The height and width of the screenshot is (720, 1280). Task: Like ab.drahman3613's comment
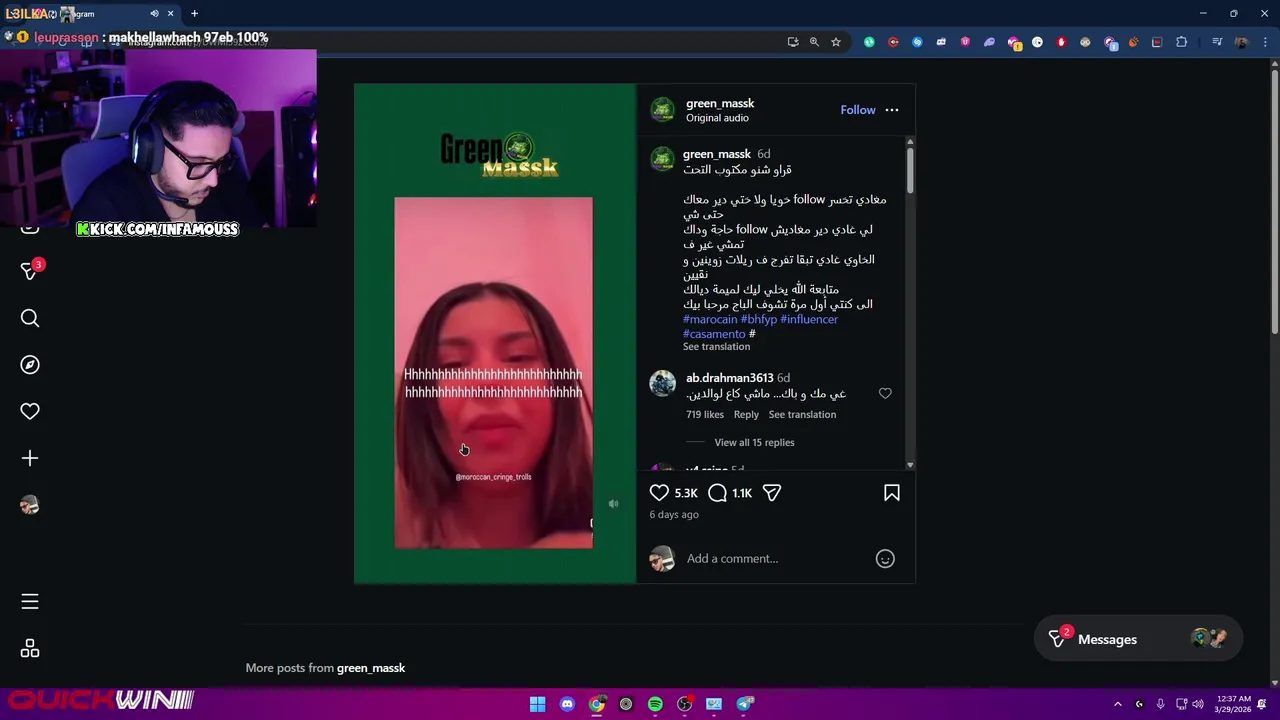pyautogui.click(x=885, y=394)
